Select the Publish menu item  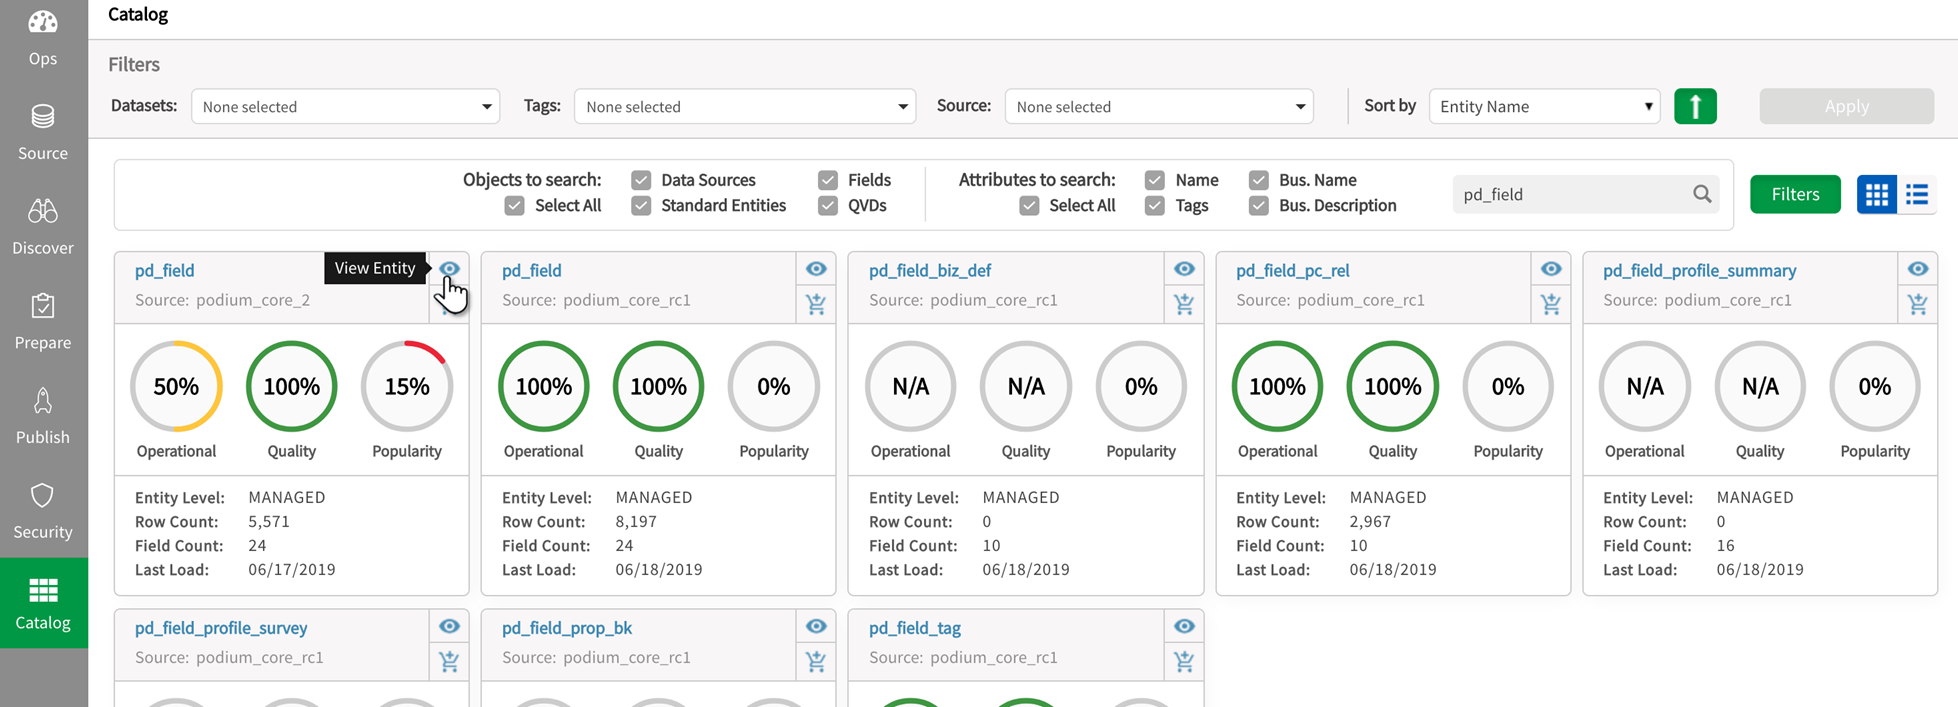pyautogui.click(x=43, y=417)
